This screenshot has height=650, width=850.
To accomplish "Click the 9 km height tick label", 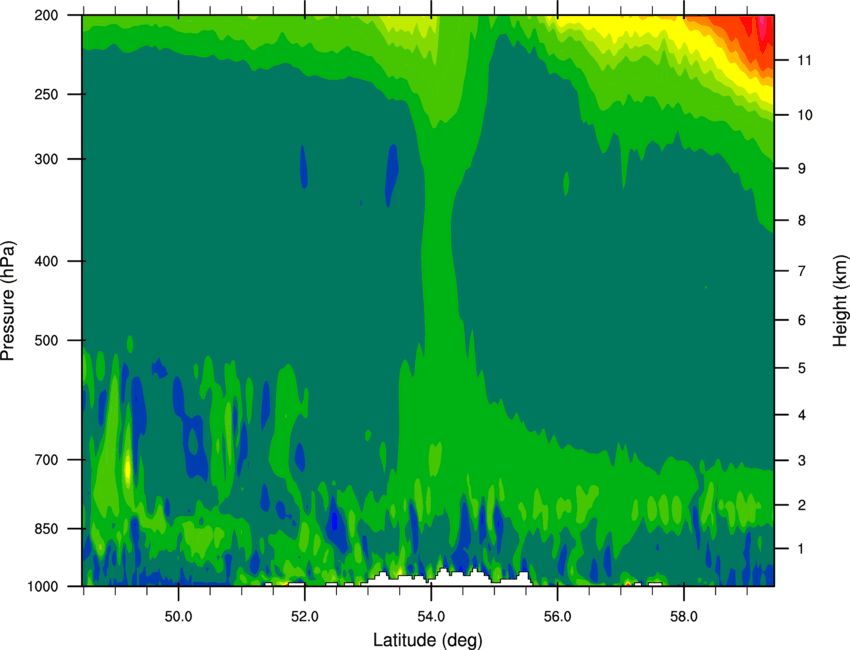I will (802, 169).
